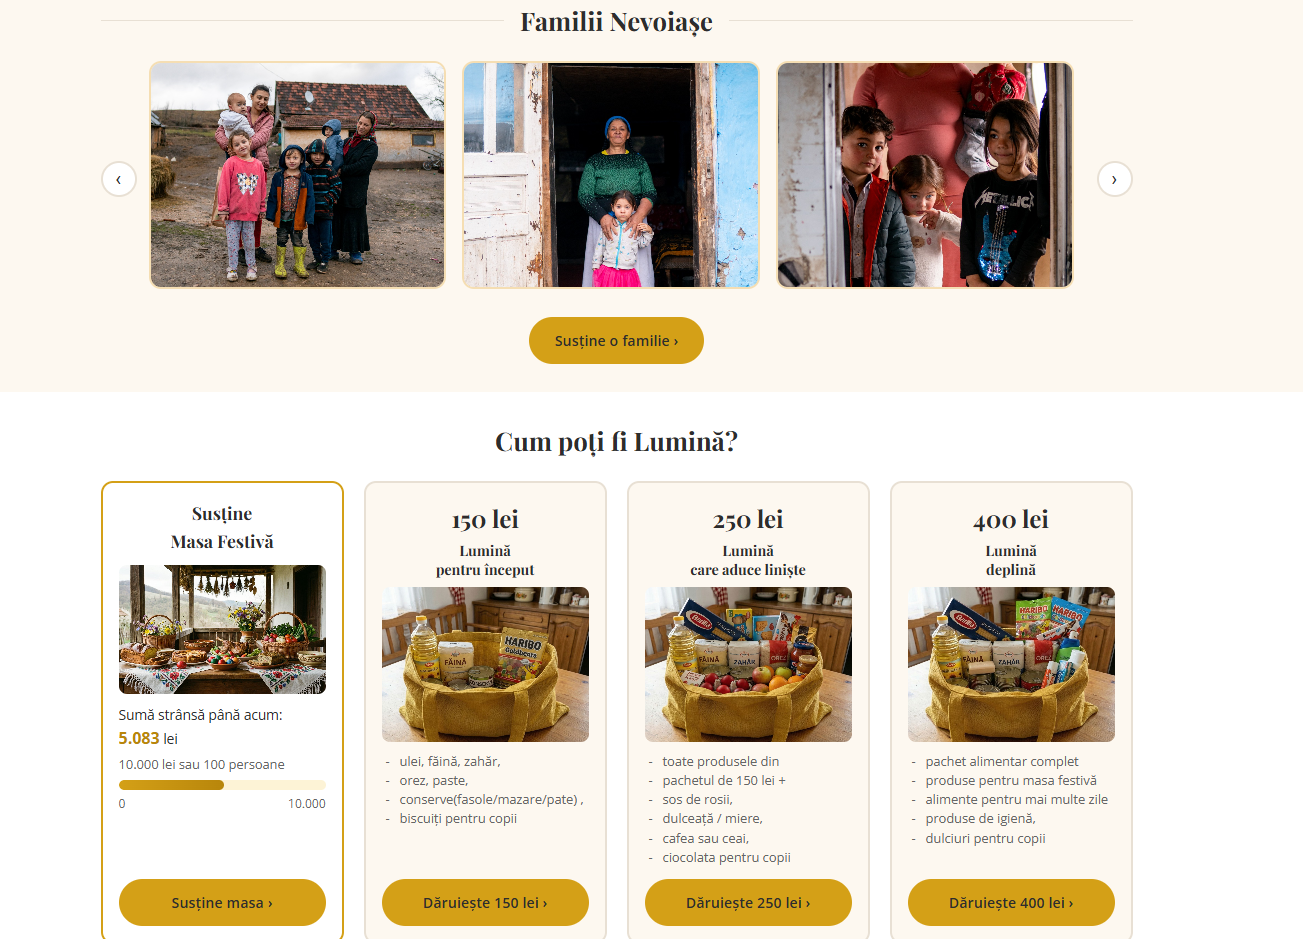Click the Dăruiește 400 lei button

click(1011, 902)
